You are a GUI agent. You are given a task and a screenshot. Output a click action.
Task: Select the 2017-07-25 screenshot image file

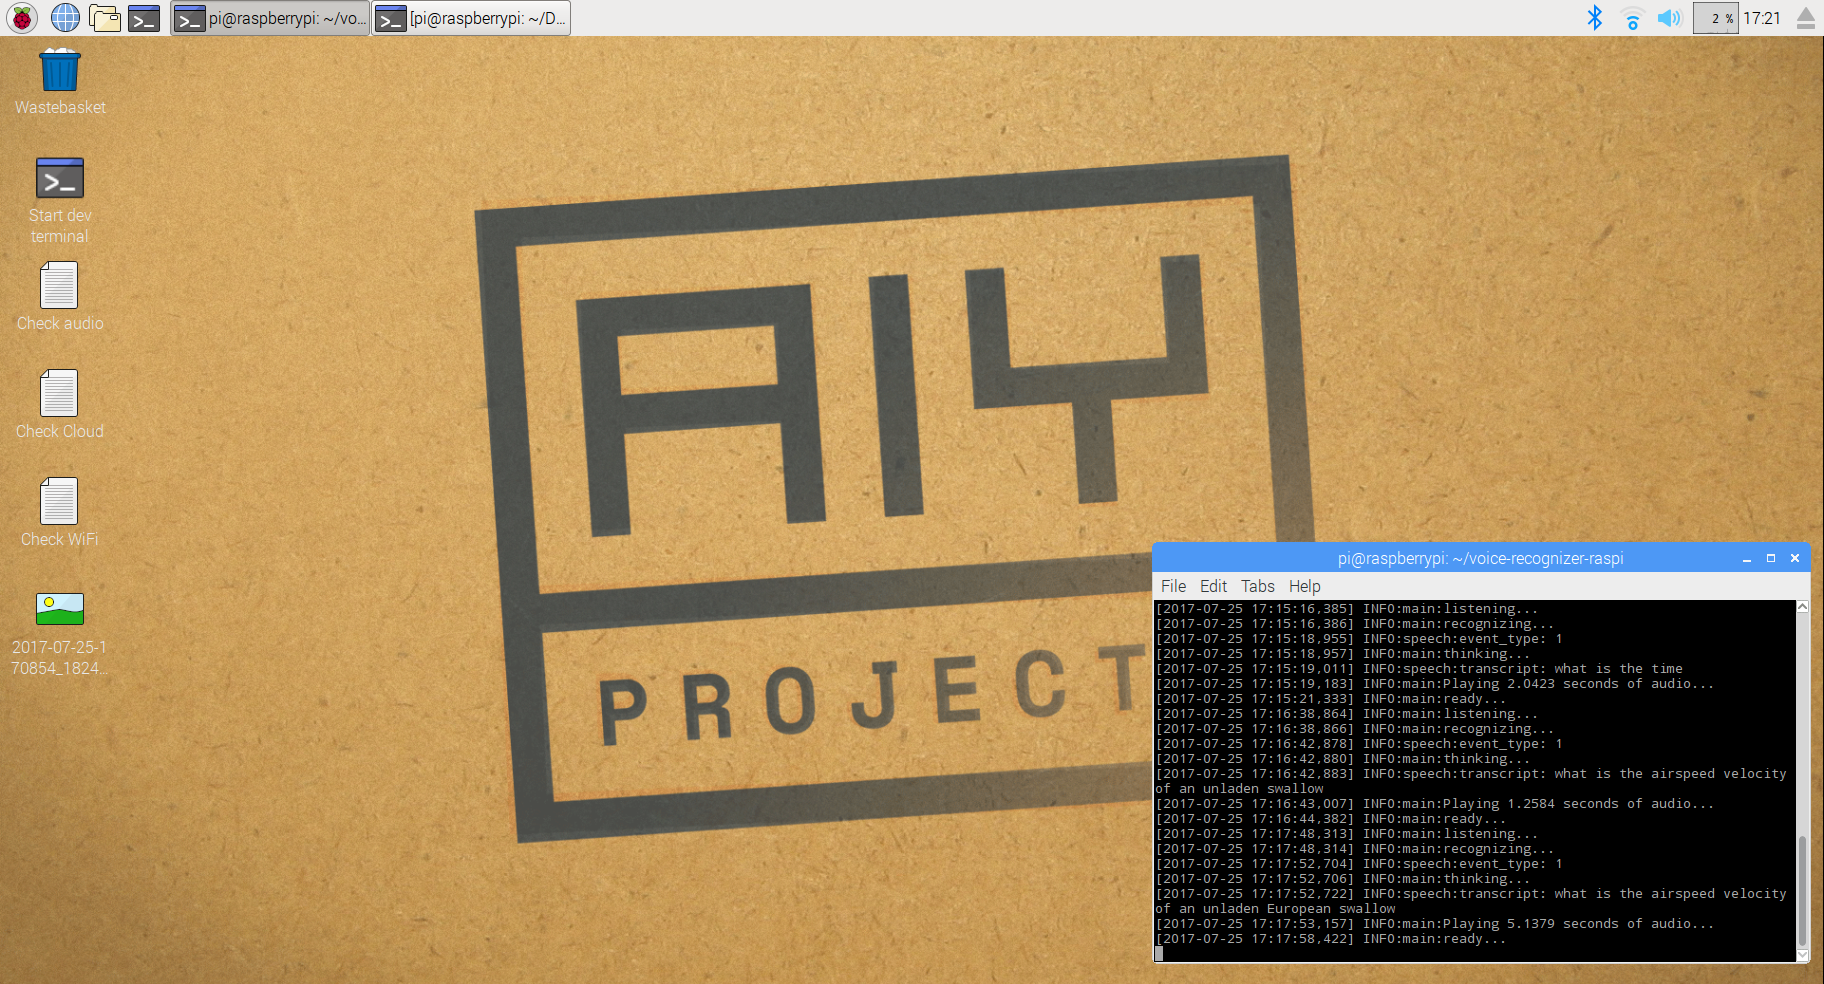59,610
